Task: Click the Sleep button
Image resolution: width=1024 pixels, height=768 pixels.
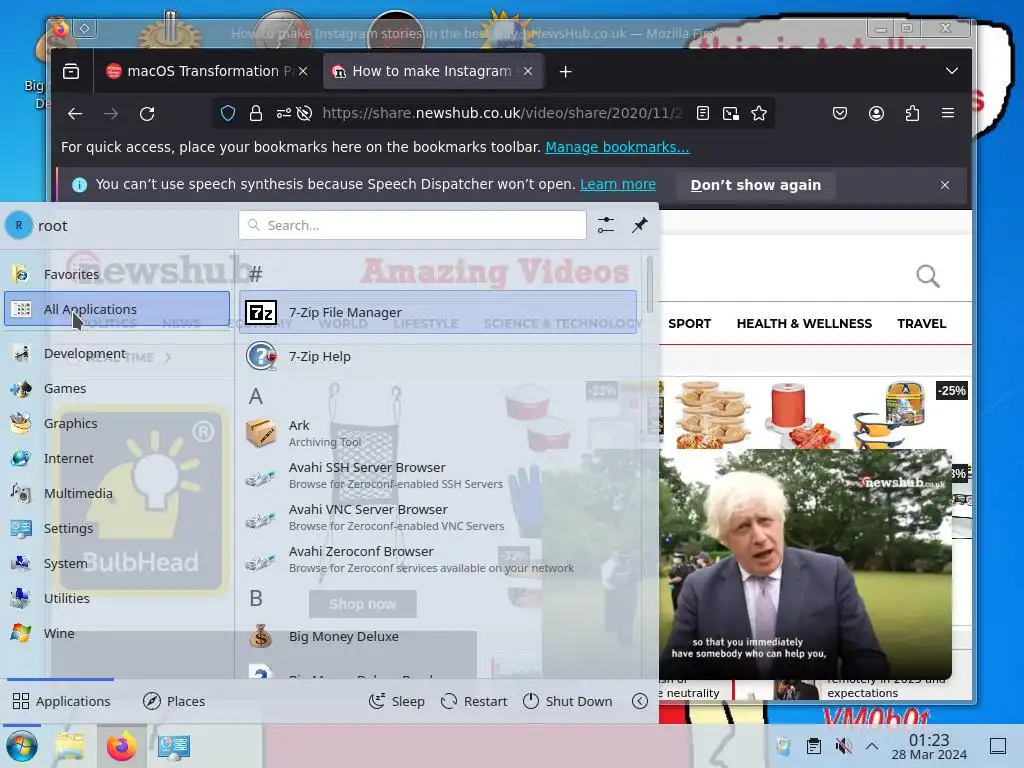Action: [396, 701]
